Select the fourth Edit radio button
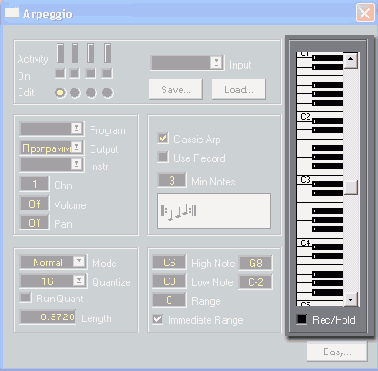378x371 pixels. click(107, 93)
